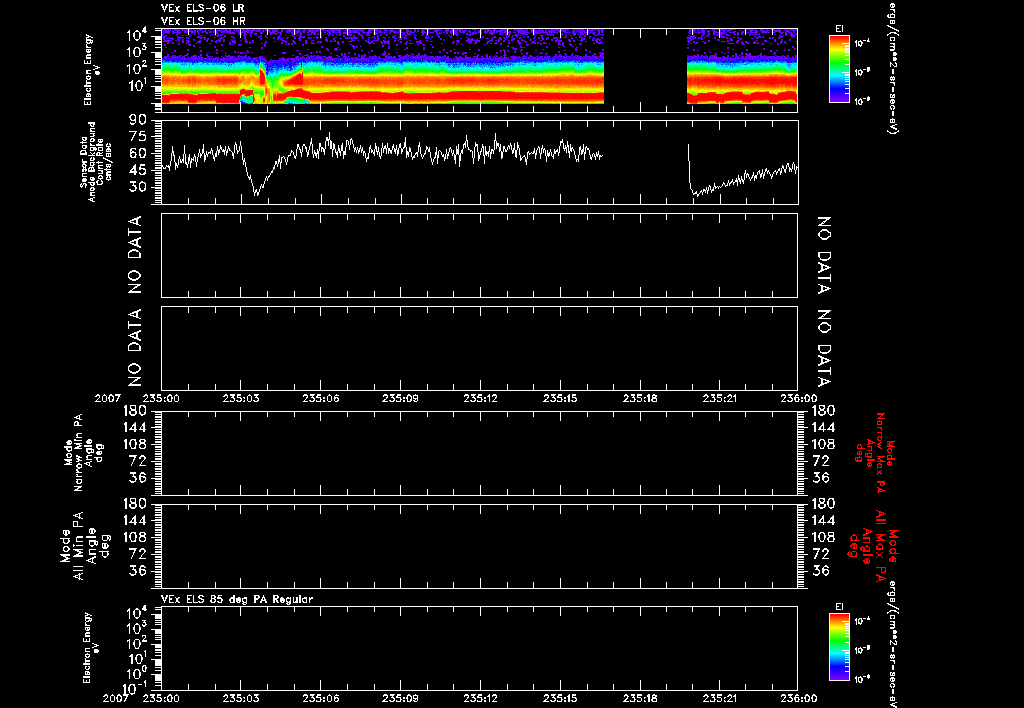
Task: Click the 235:09 label on the bottom time axis
Action: tap(400, 698)
